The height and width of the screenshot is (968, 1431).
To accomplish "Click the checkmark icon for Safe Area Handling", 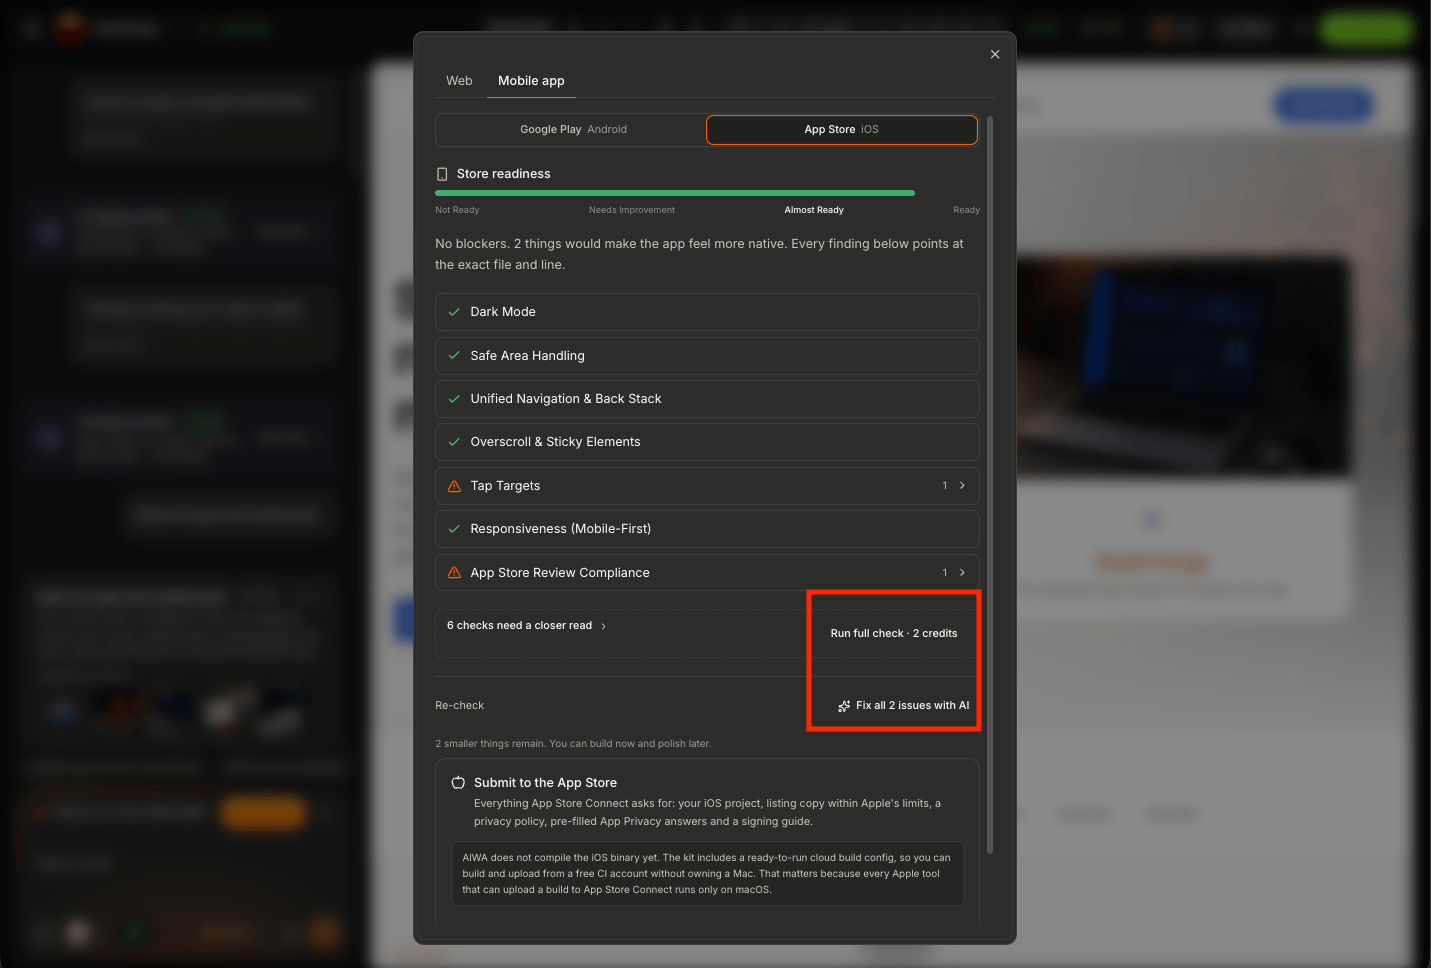I will [454, 355].
